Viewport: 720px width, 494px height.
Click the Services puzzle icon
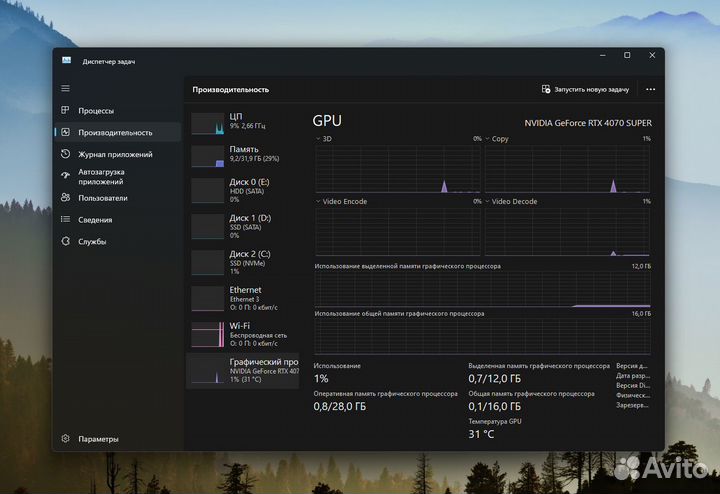tap(65, 241)
